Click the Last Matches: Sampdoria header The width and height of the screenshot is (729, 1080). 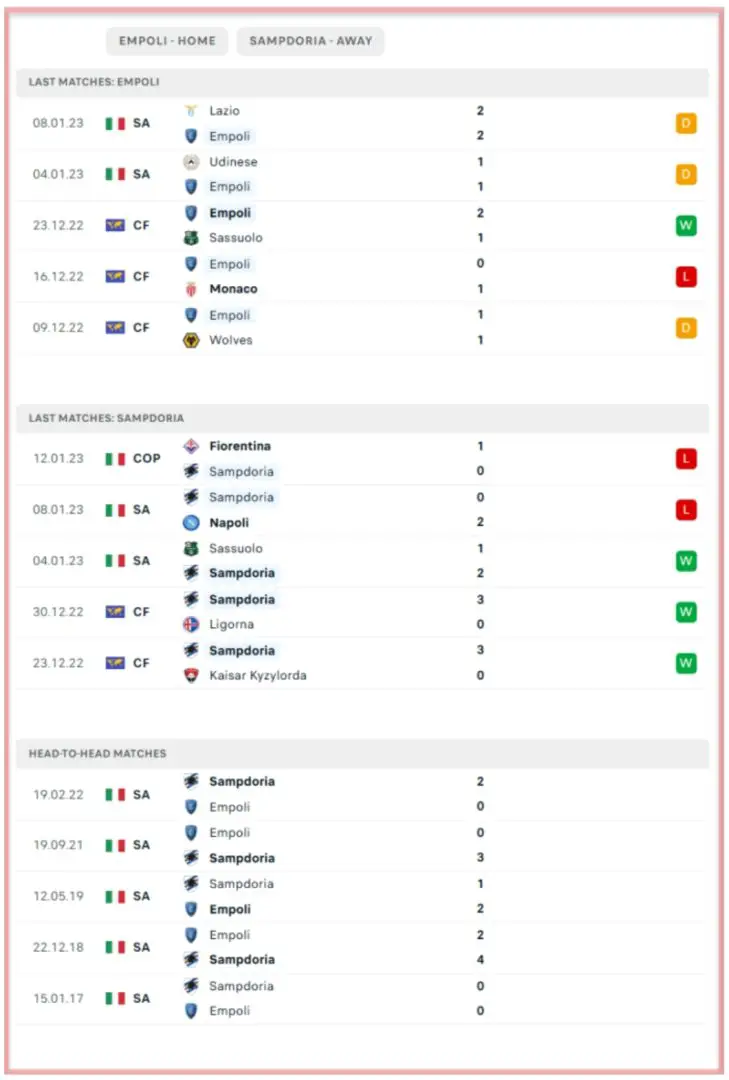(x=106, y=418)
